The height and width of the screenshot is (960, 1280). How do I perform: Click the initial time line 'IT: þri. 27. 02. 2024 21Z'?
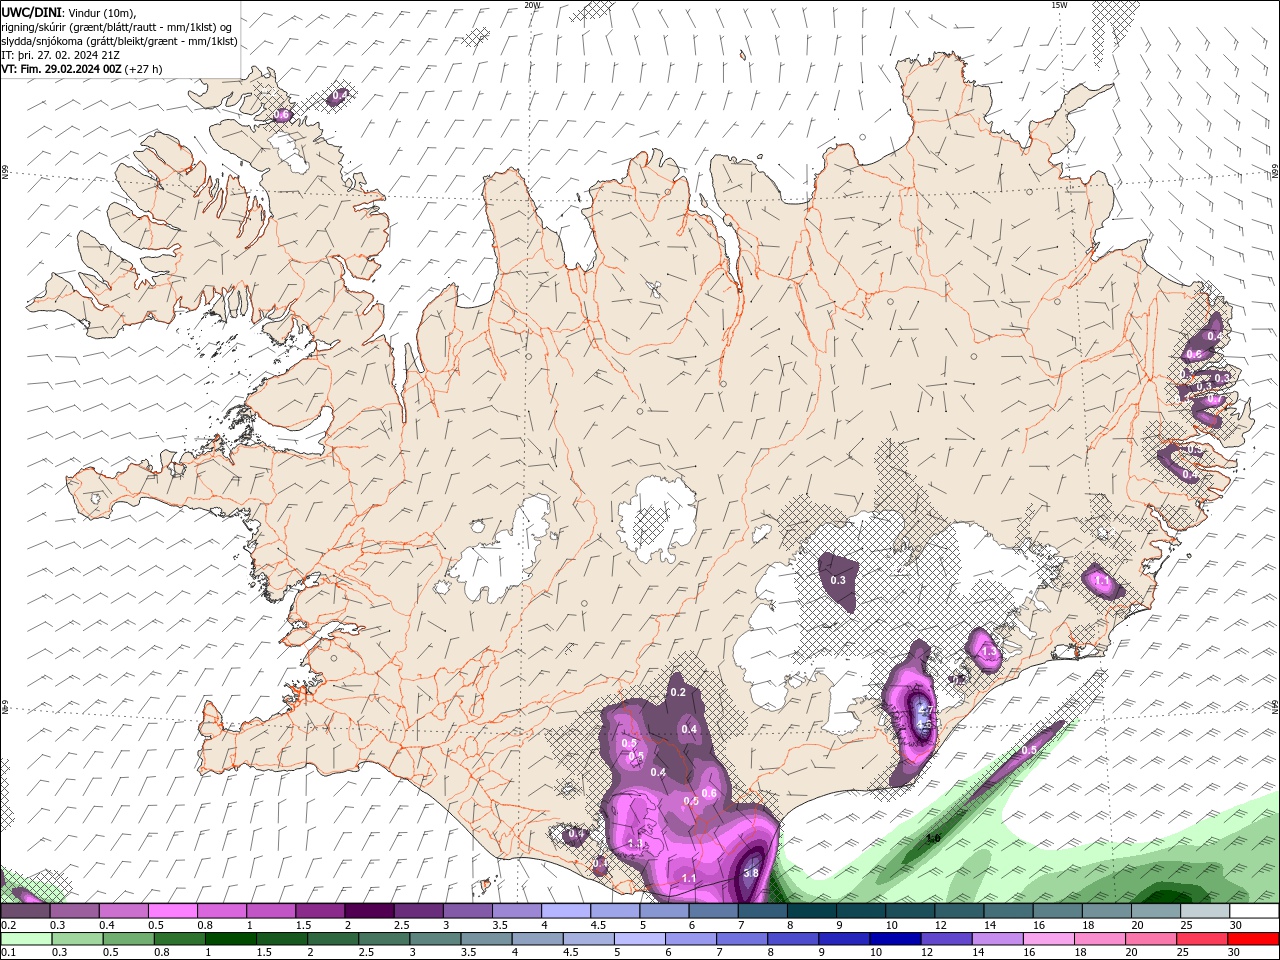click(61, 55)
